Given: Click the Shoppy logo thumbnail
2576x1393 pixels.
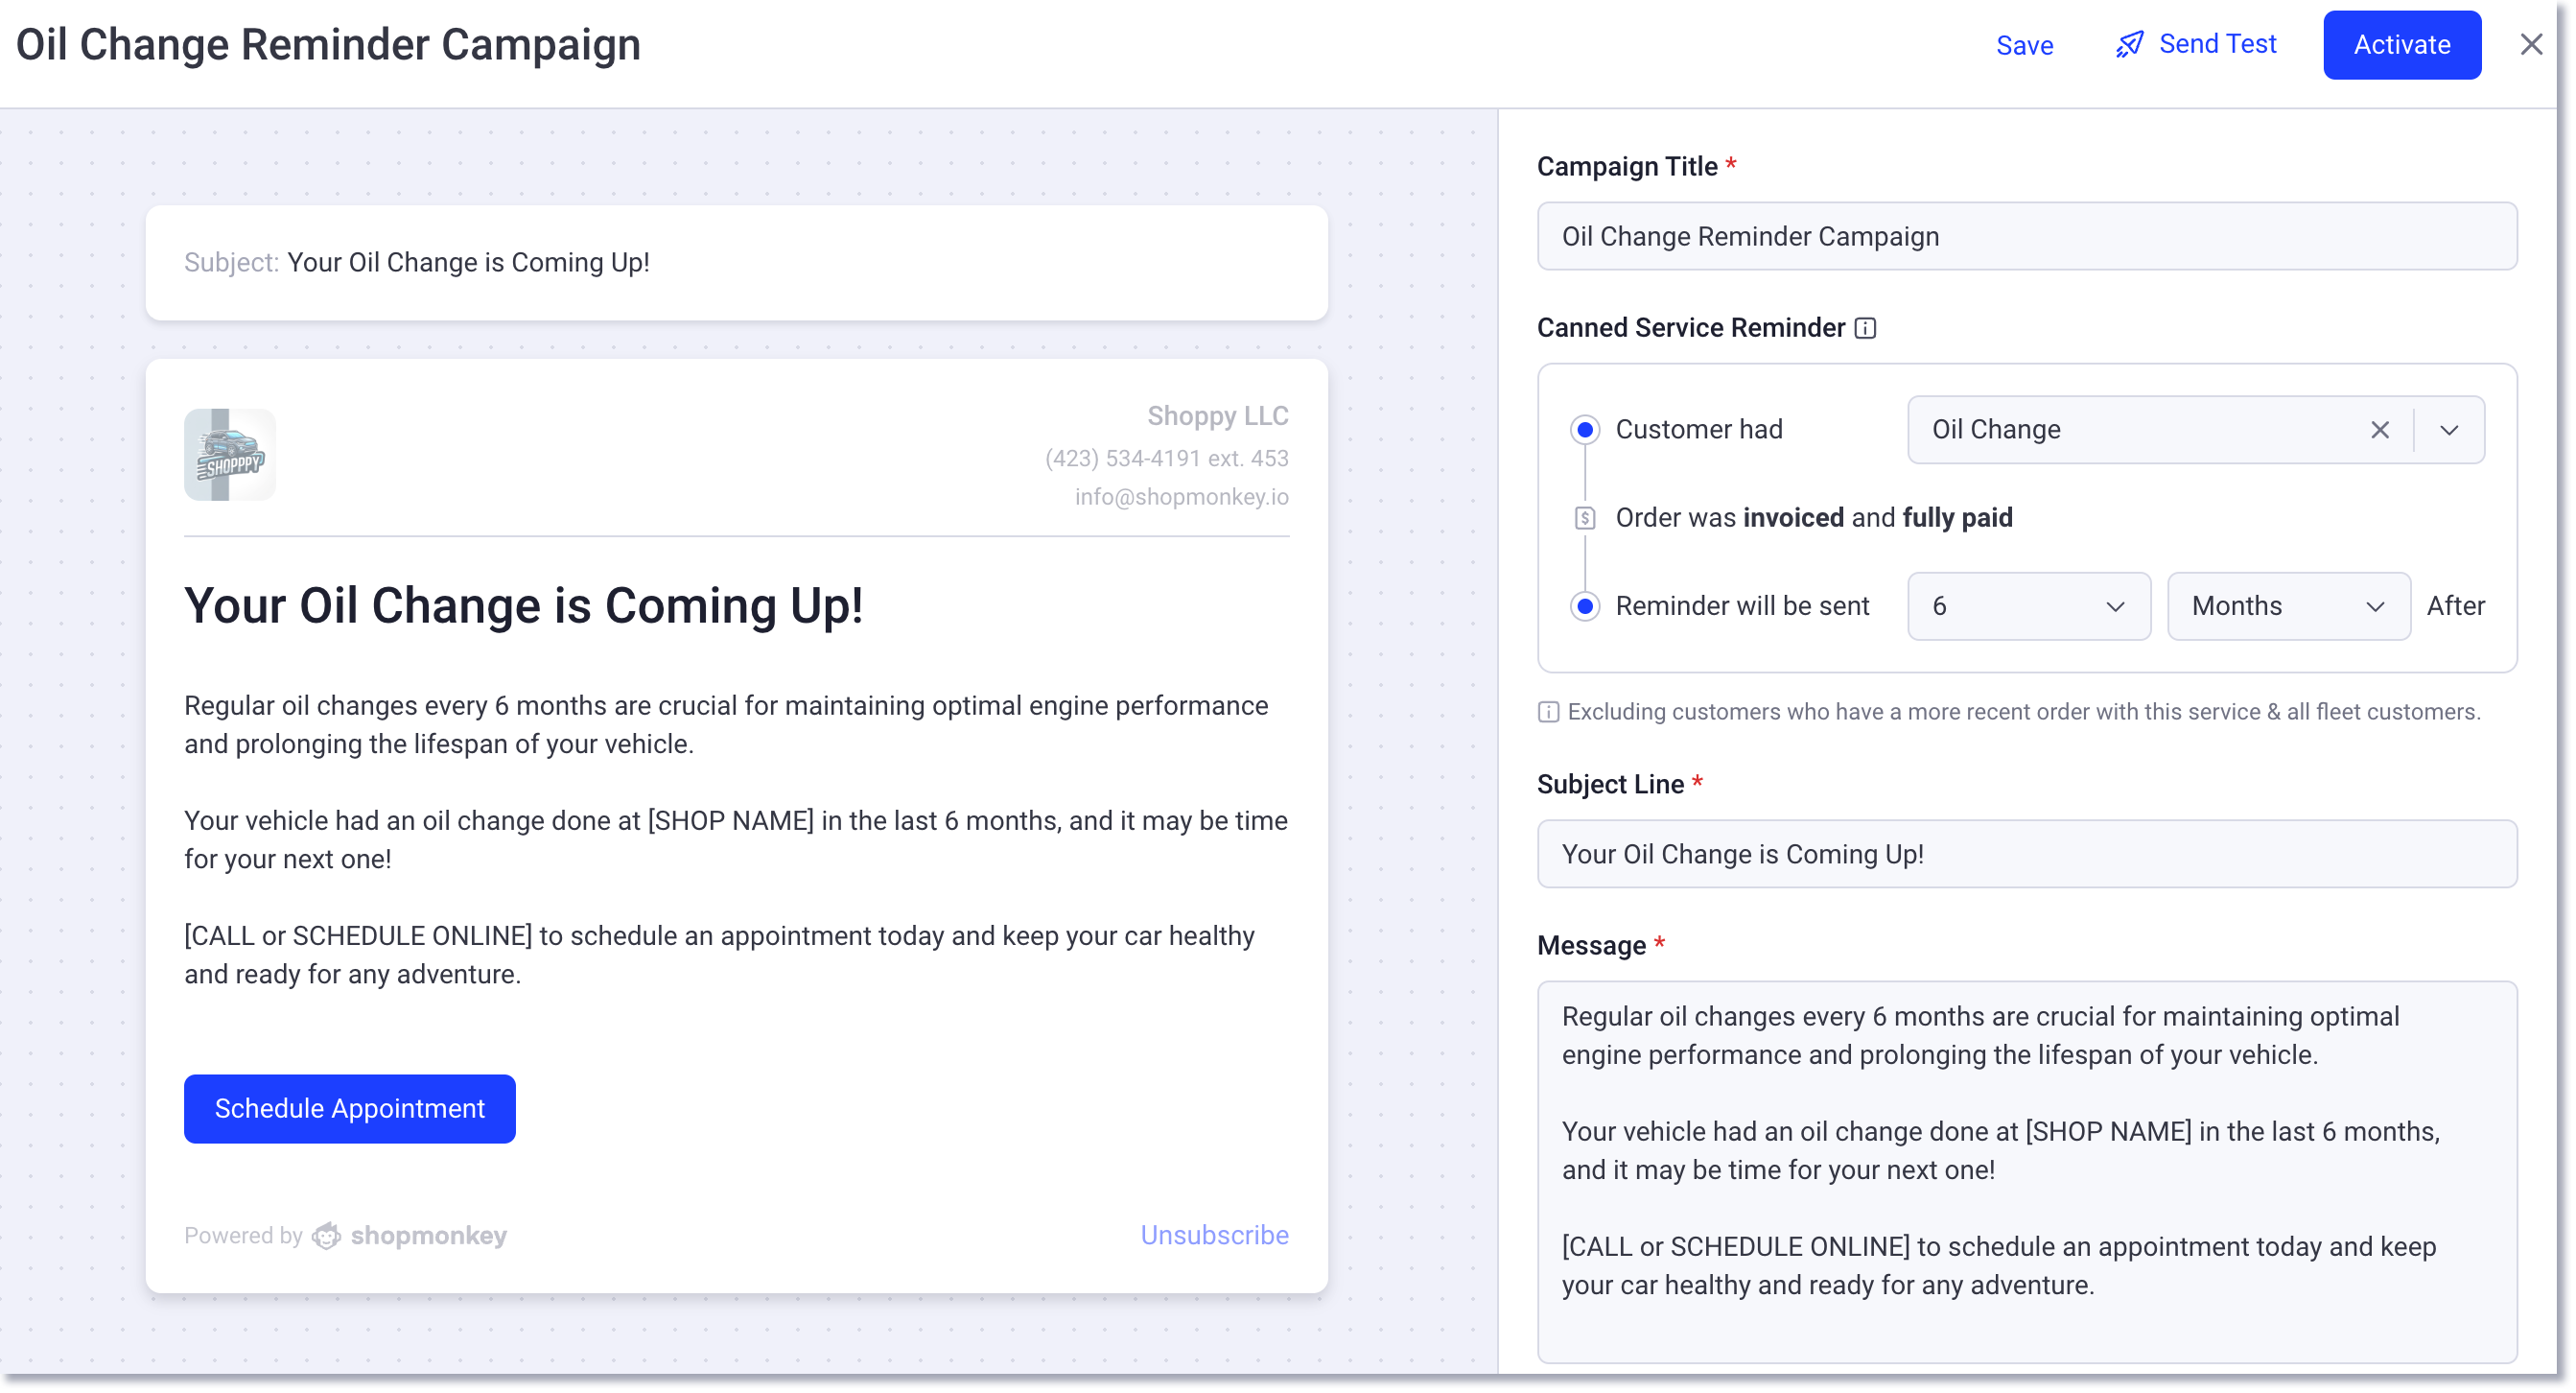Looking at the screenshot, I should (x=230, y=455).
